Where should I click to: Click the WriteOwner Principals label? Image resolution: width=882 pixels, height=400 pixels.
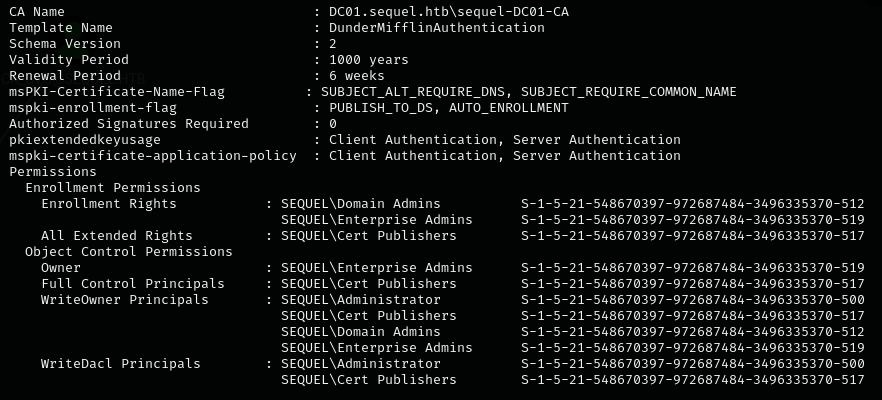pos(125,300)
